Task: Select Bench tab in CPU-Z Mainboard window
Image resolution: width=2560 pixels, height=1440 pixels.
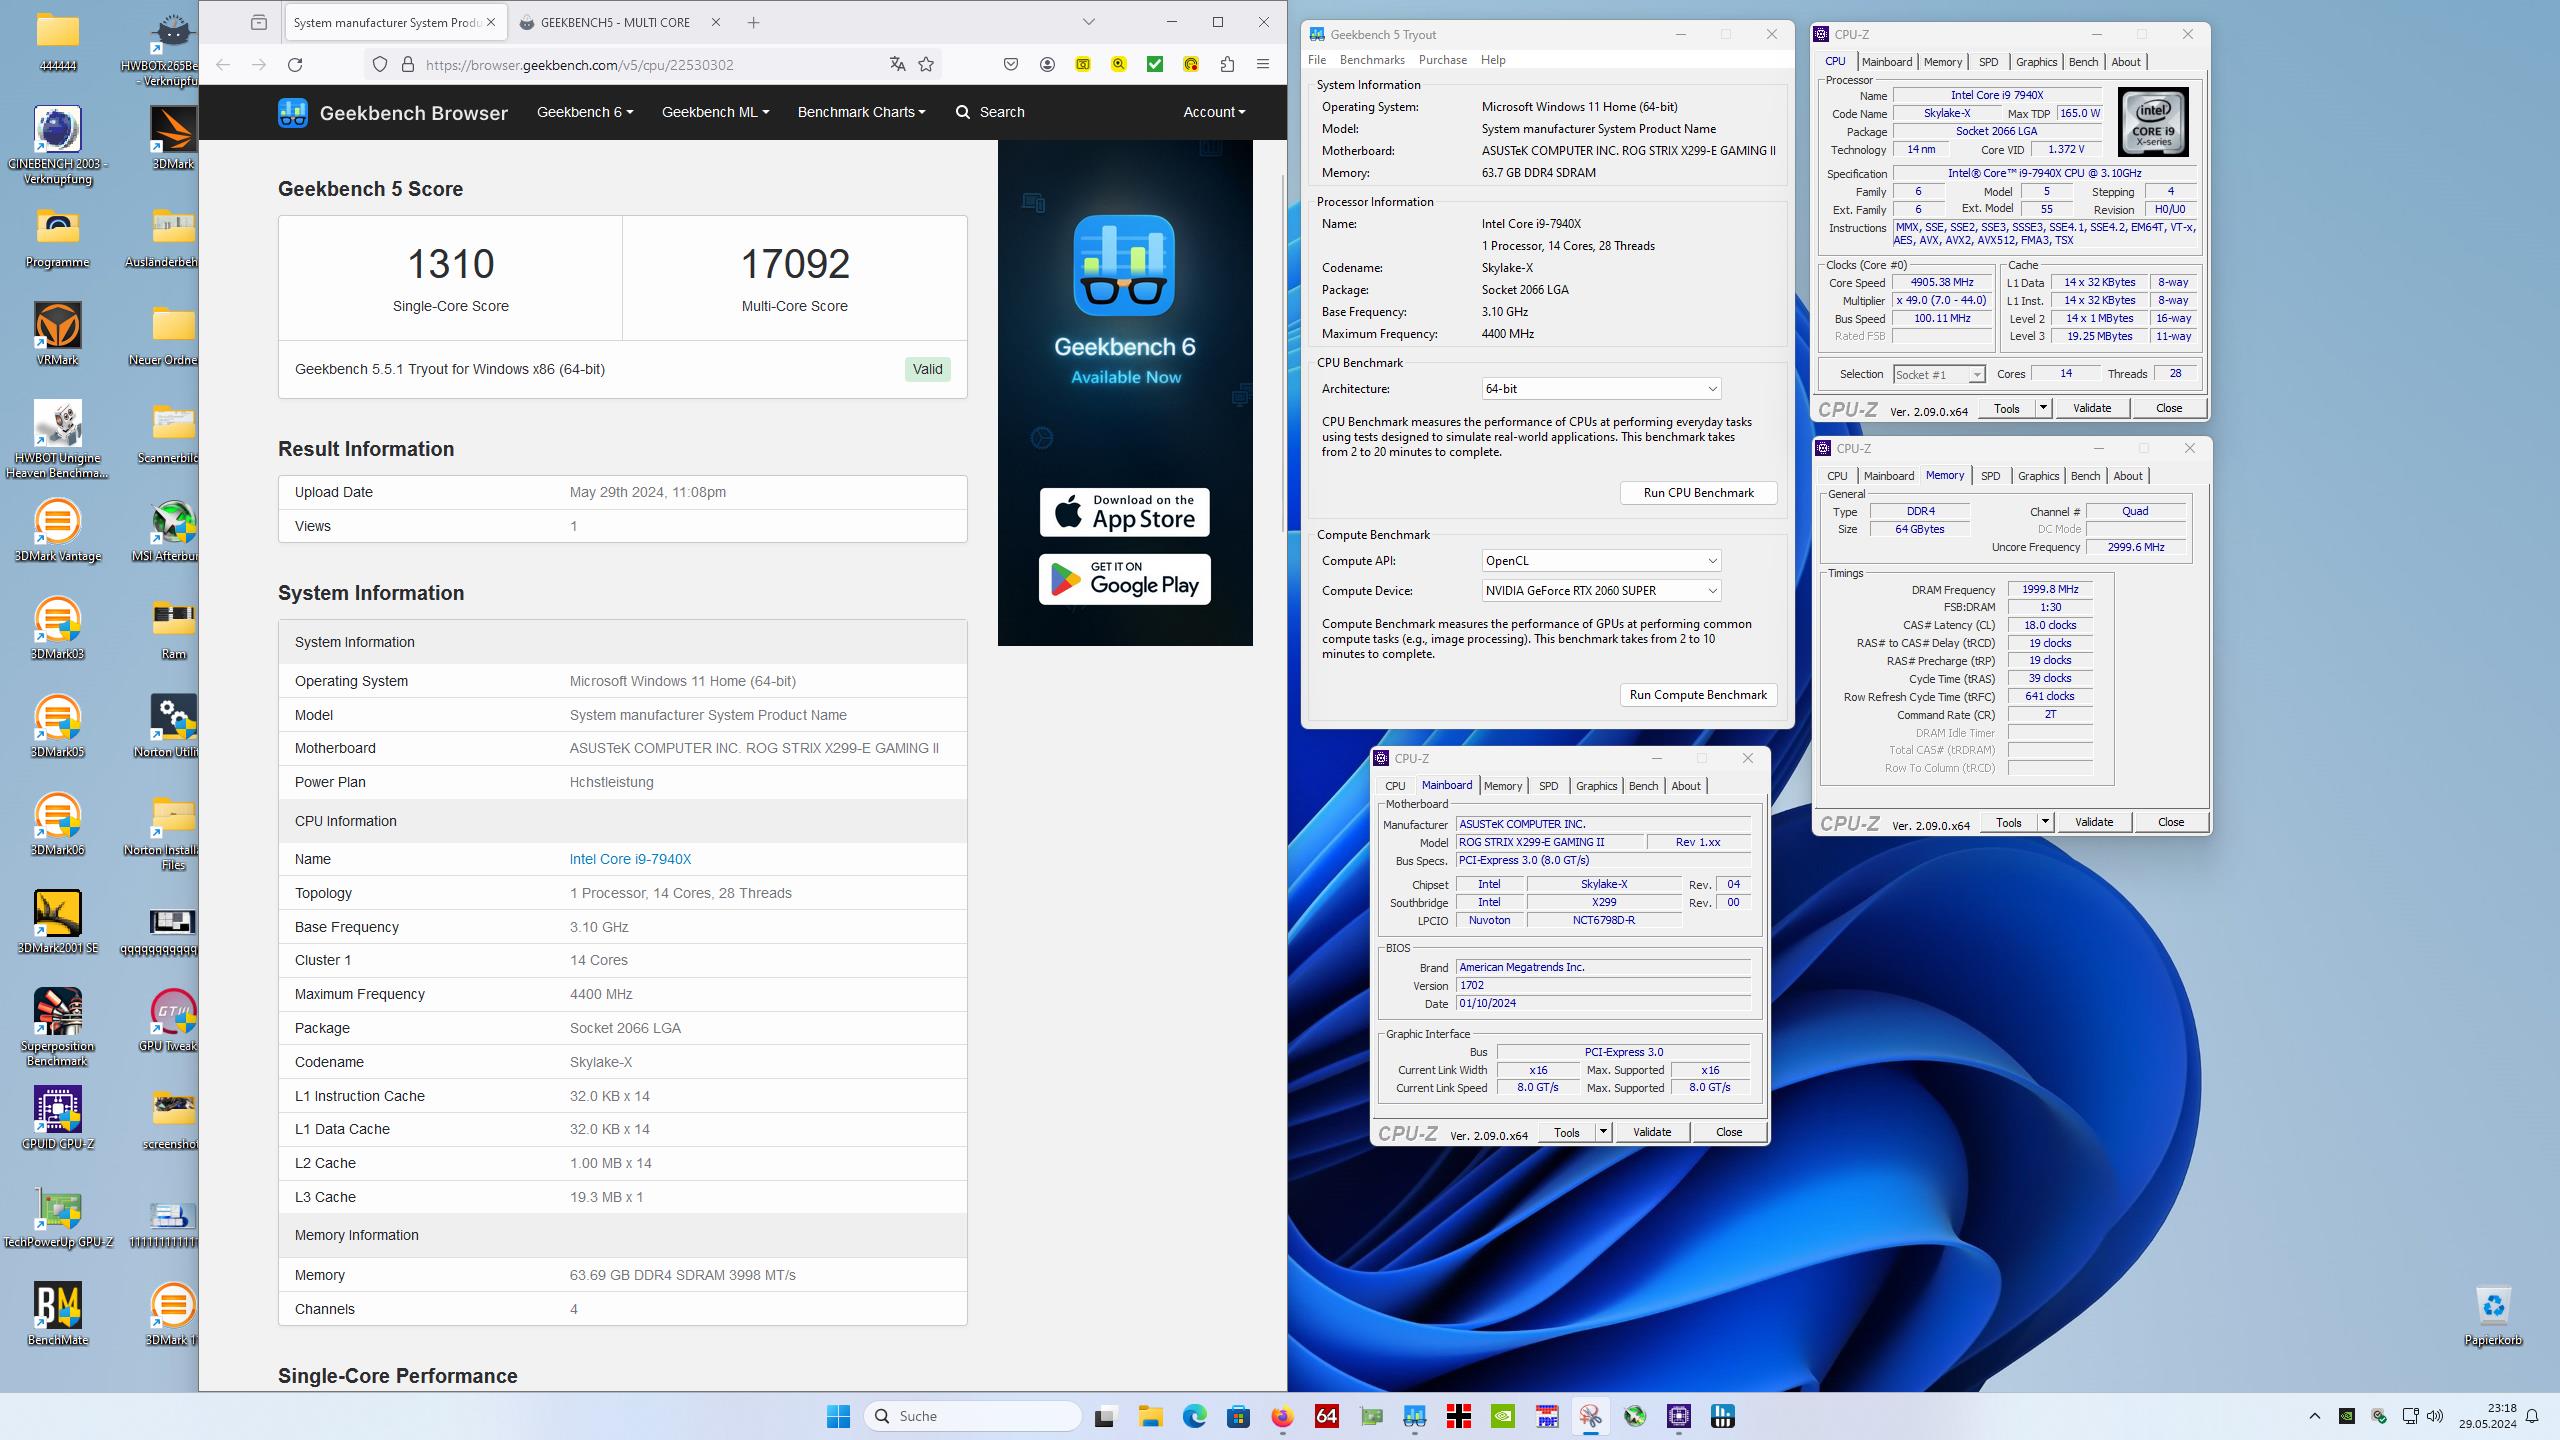Action: [x=1643, y=786]
